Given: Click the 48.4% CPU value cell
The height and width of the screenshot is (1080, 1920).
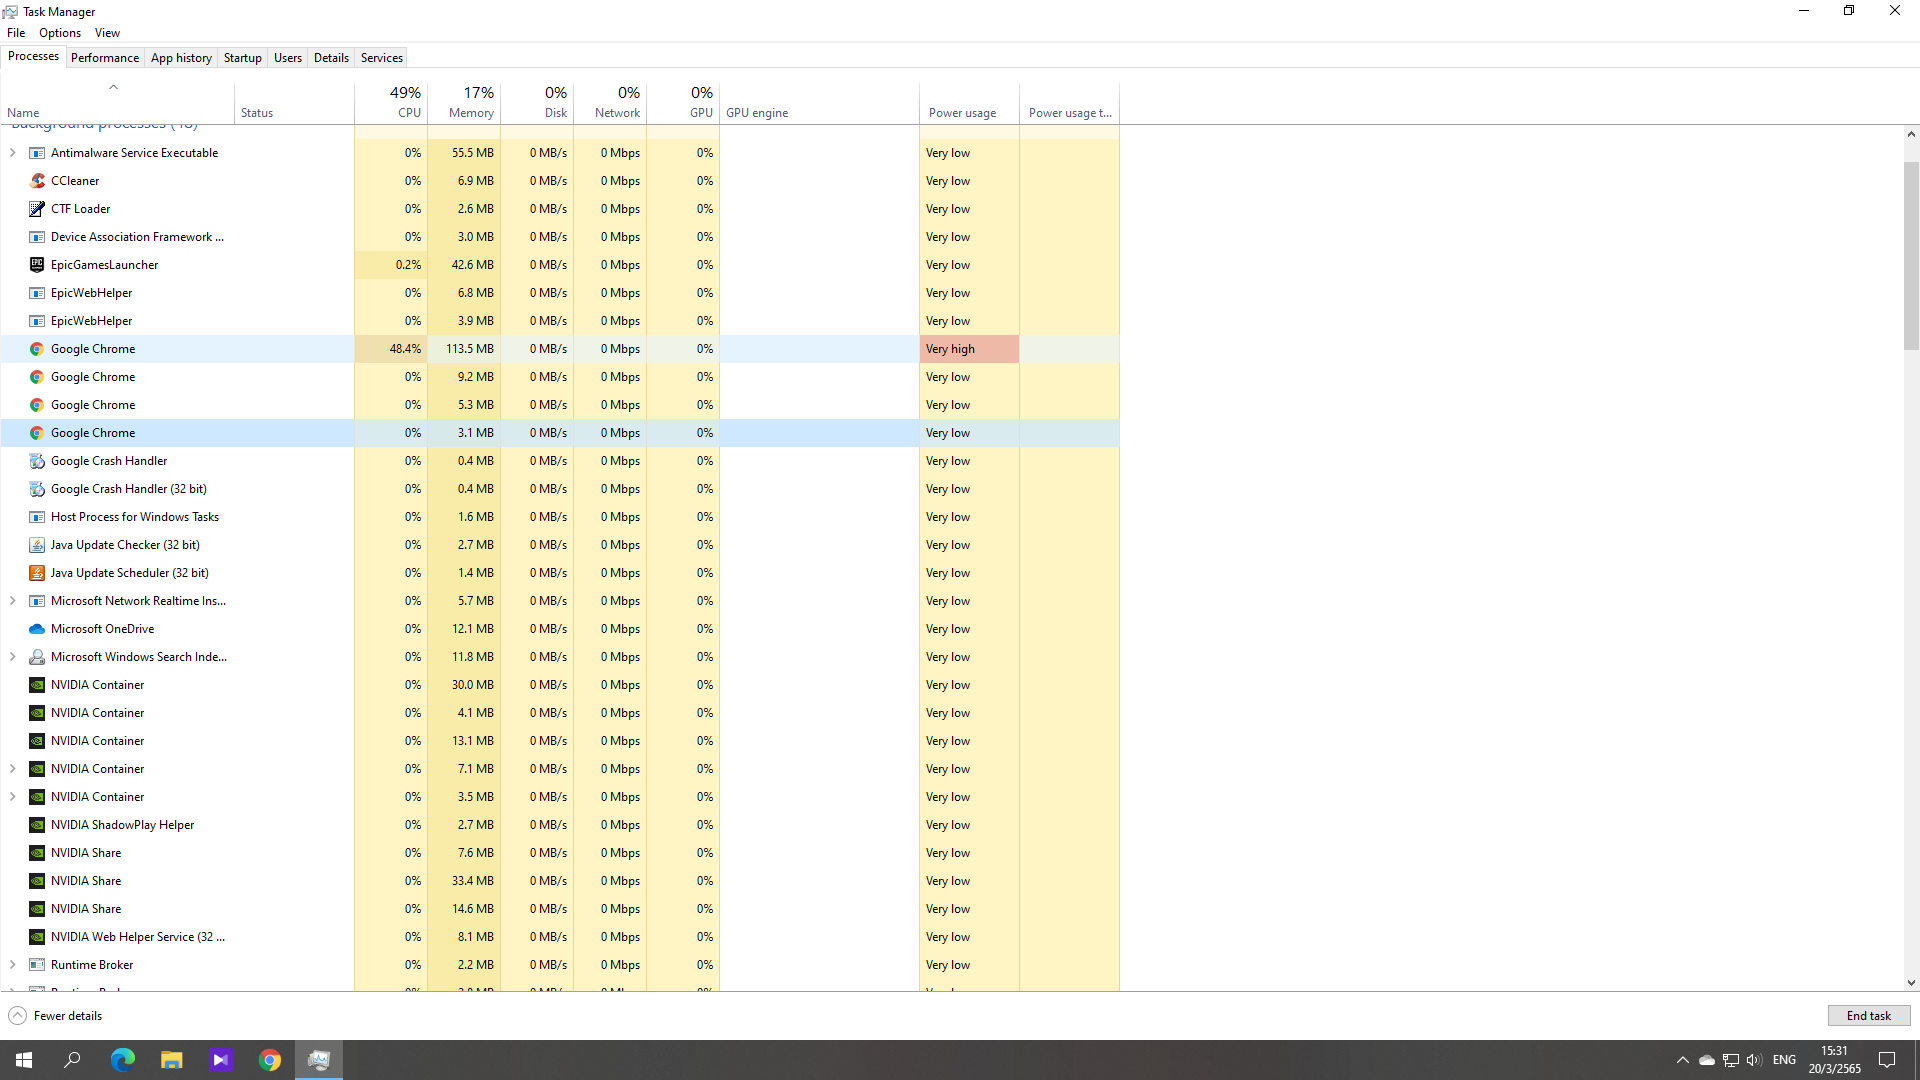Looking at the screenshot, I should pos(391,349).
